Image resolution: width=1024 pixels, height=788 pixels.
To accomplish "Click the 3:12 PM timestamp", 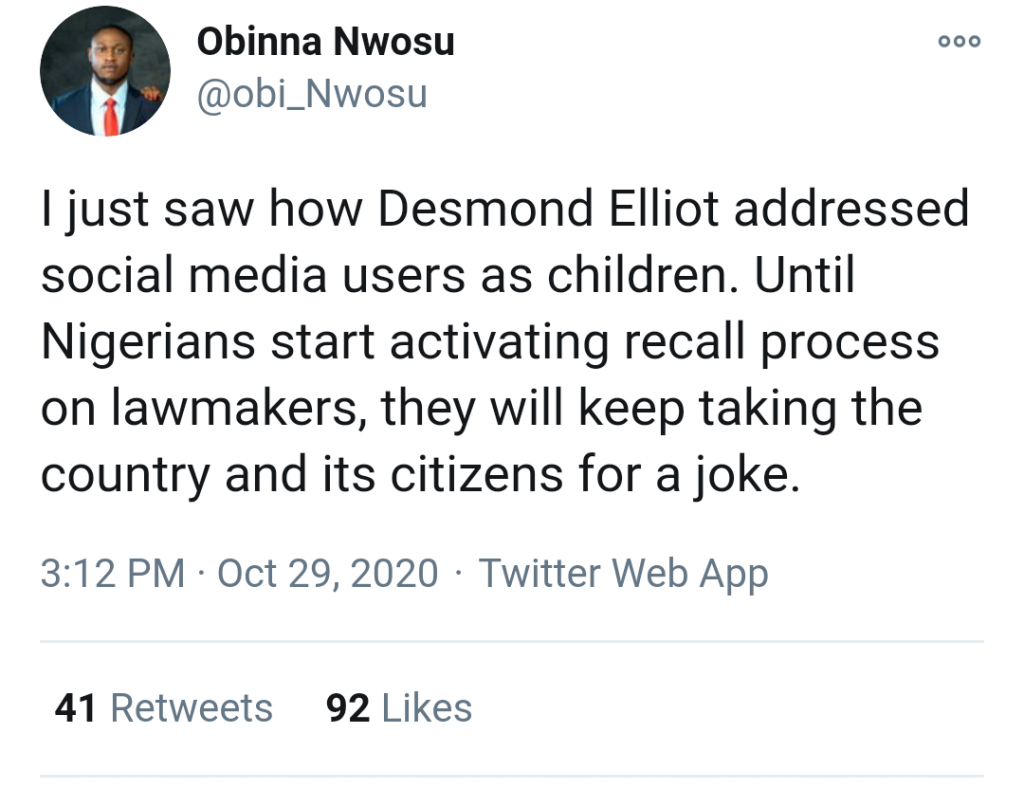I will 112,574.
